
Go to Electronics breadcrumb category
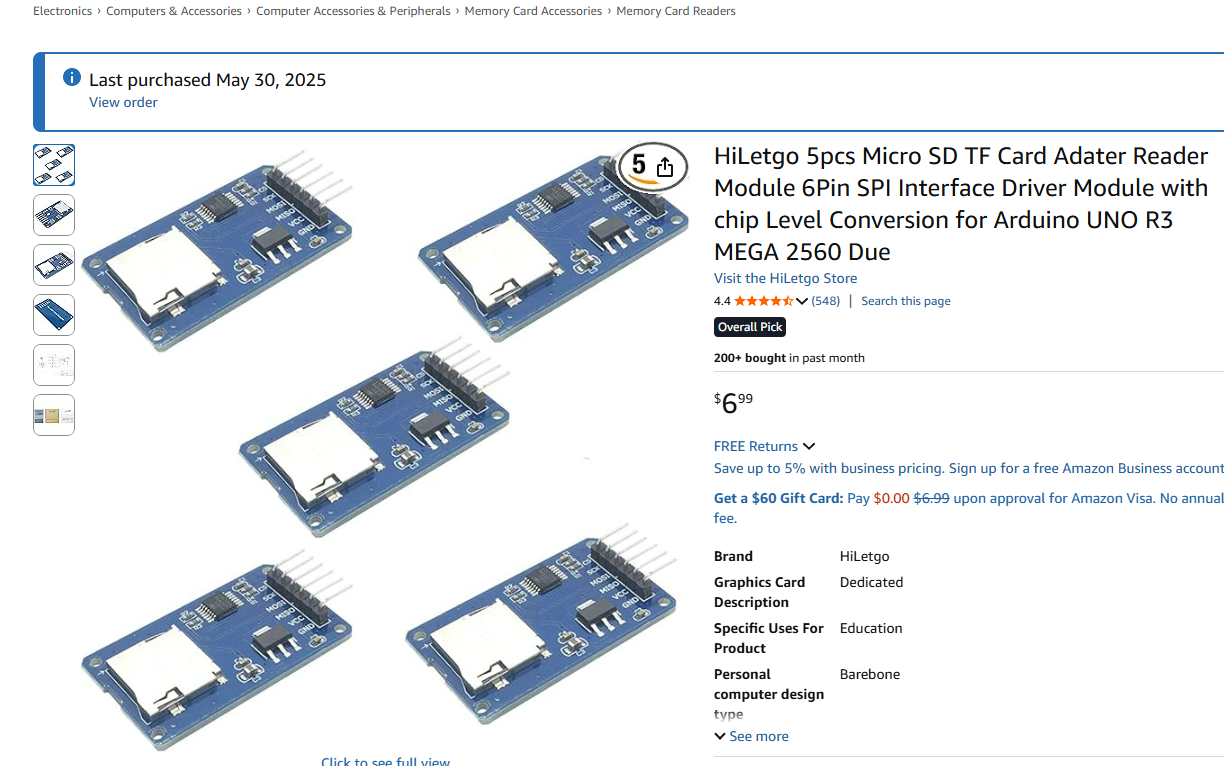(62, 11)
